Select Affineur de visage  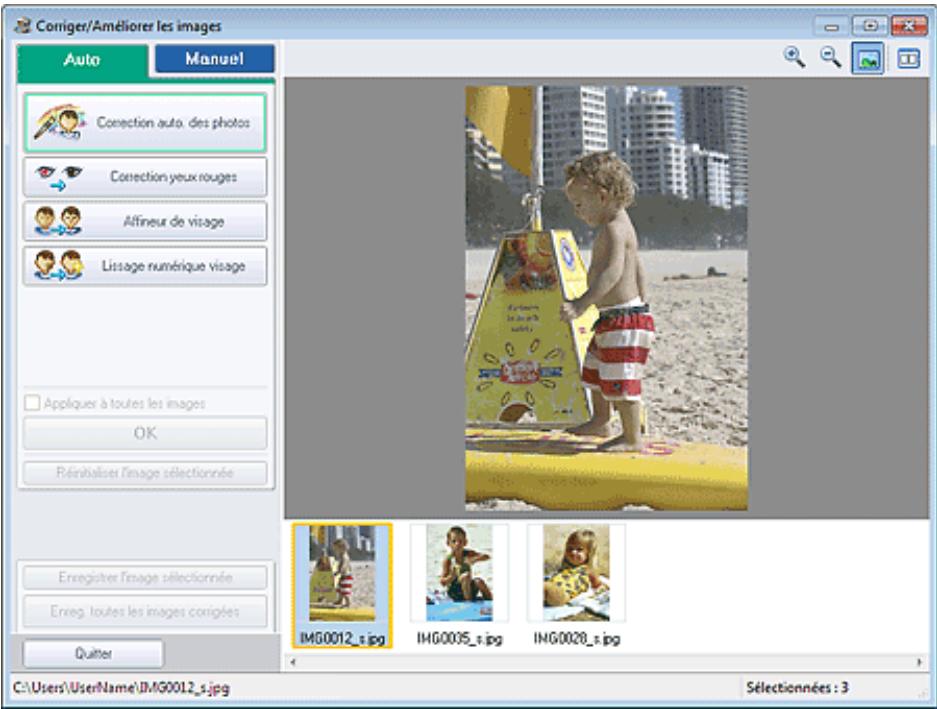(145, 221)
